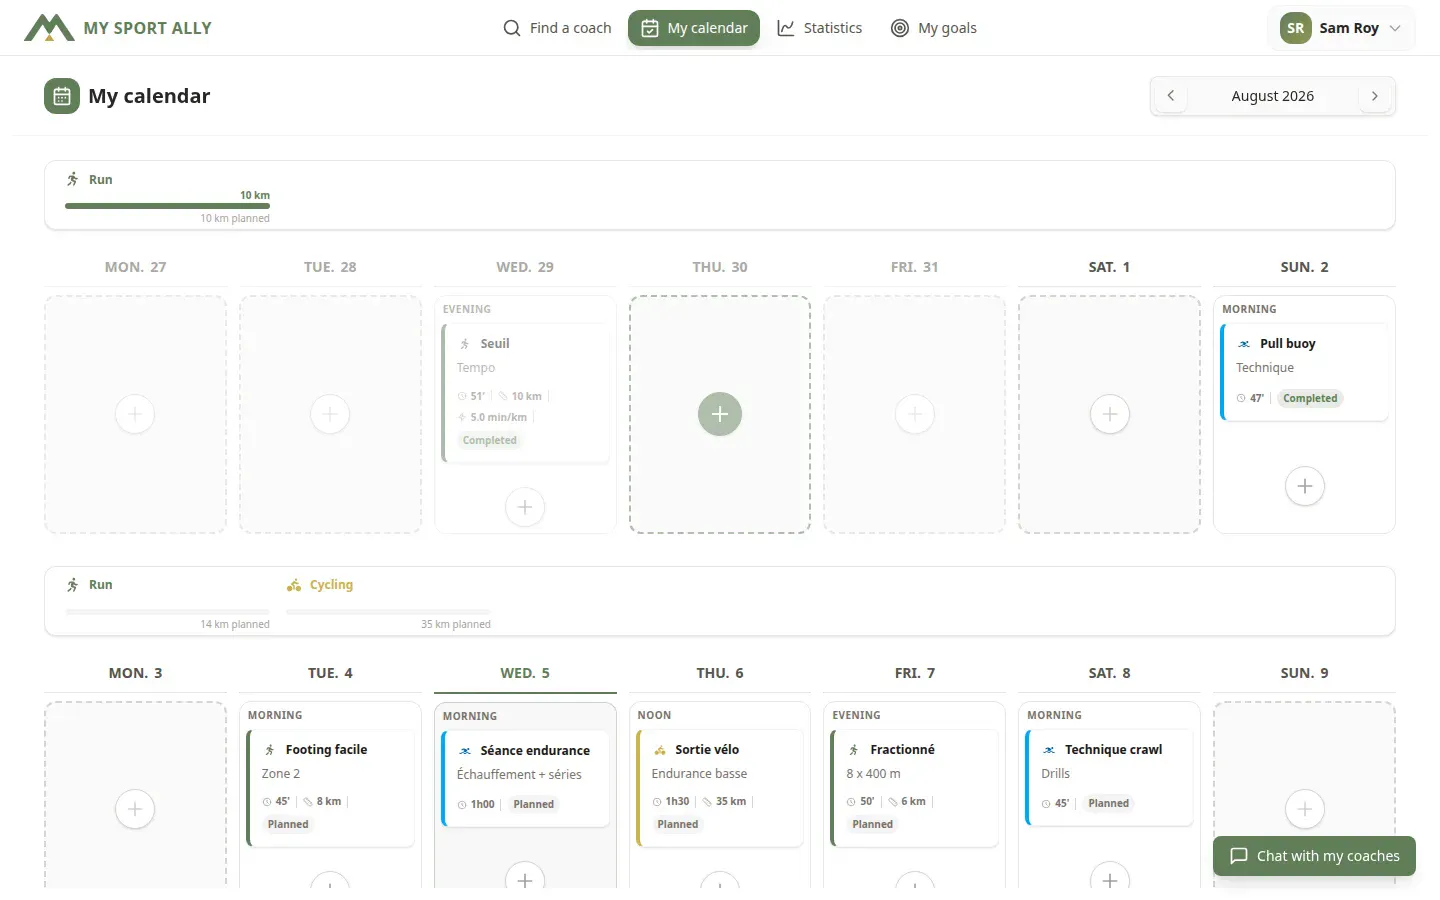Click the Cycling summary label

point(331,585)
